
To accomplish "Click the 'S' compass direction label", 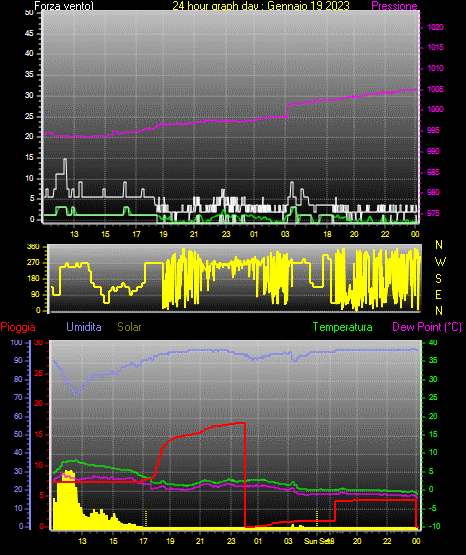I will (438, 279).
